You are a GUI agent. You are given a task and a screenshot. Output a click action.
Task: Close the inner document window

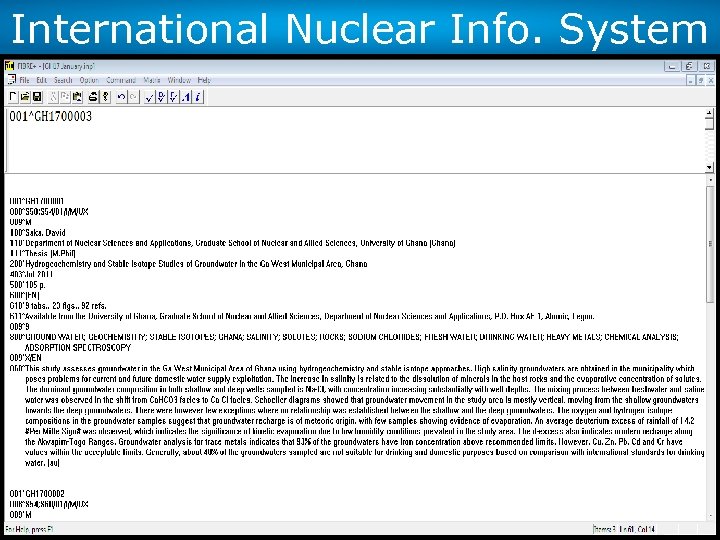711,80
